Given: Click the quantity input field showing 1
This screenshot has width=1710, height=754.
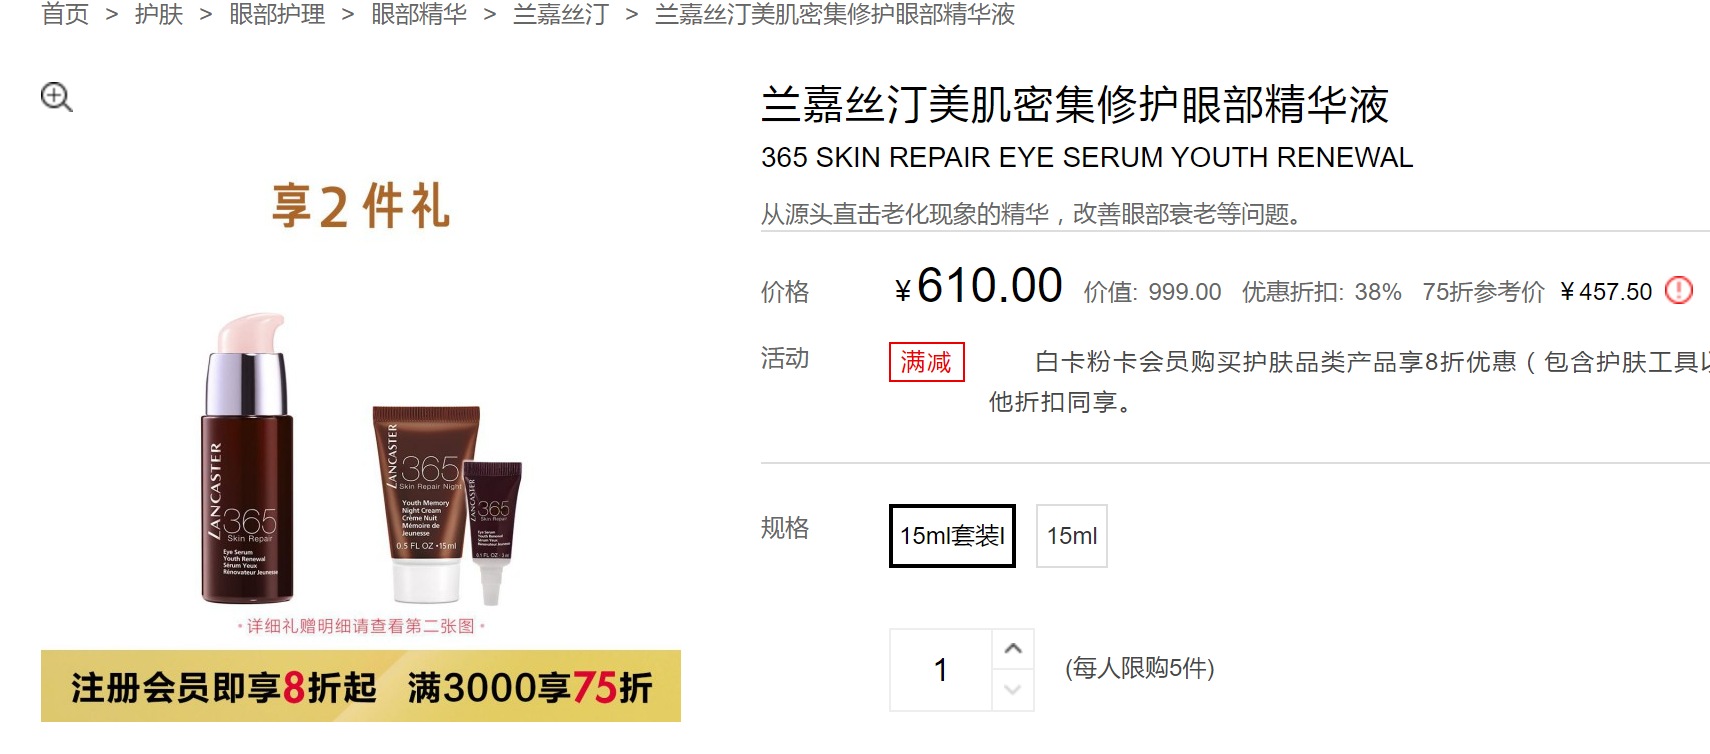Looking at the screenshot, I should pyautogui.click(x=941, y=670).
